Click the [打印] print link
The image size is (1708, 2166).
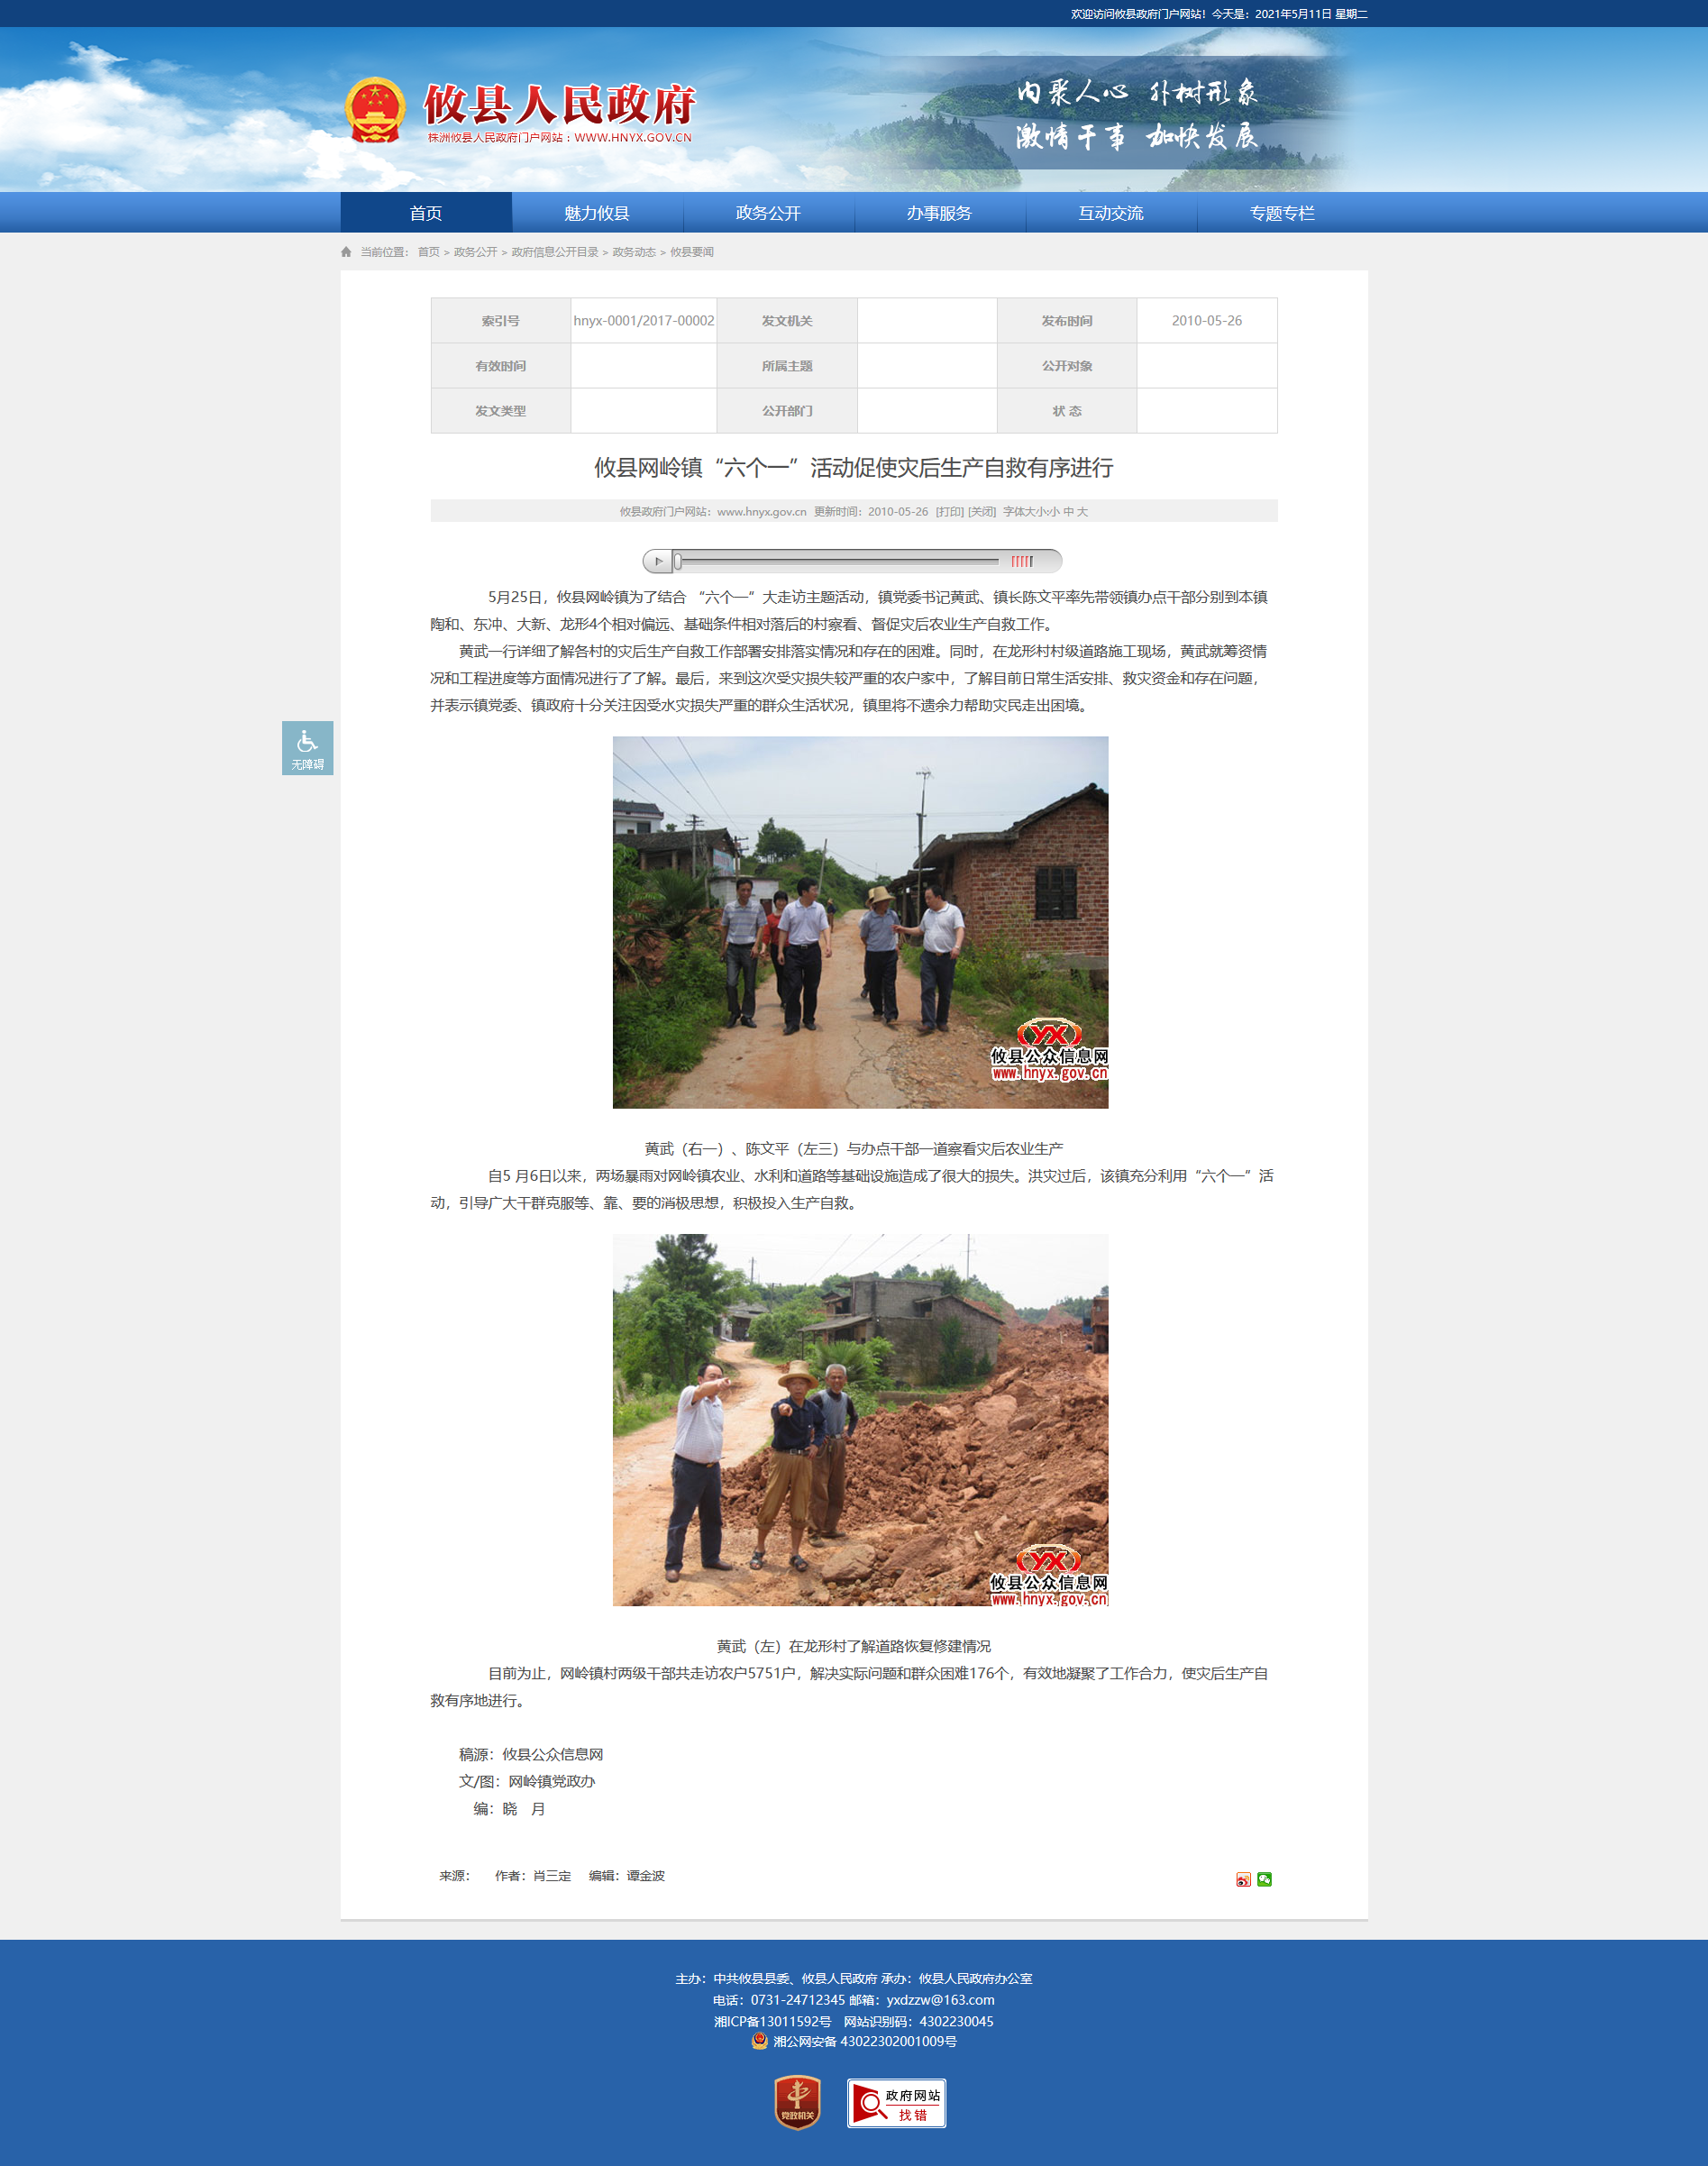click(949, 511)
